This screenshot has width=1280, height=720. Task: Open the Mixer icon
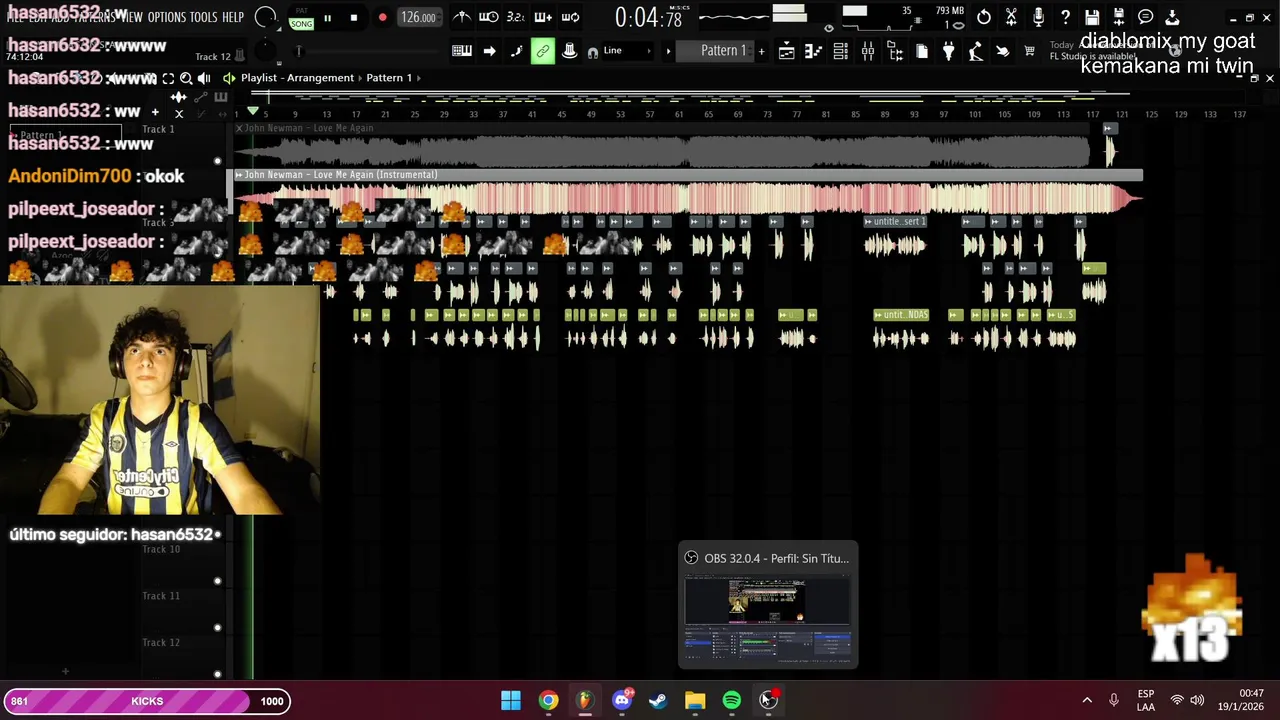click(868, 51)
